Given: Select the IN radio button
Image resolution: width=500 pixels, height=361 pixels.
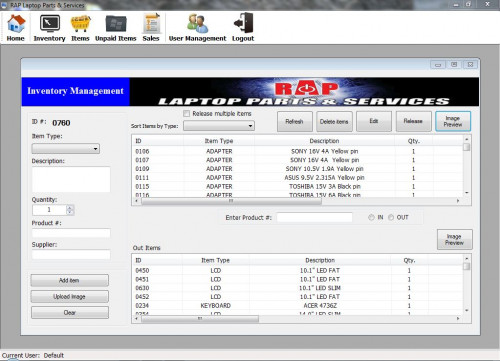Looking at the screenshot, I should click(371, 217).
